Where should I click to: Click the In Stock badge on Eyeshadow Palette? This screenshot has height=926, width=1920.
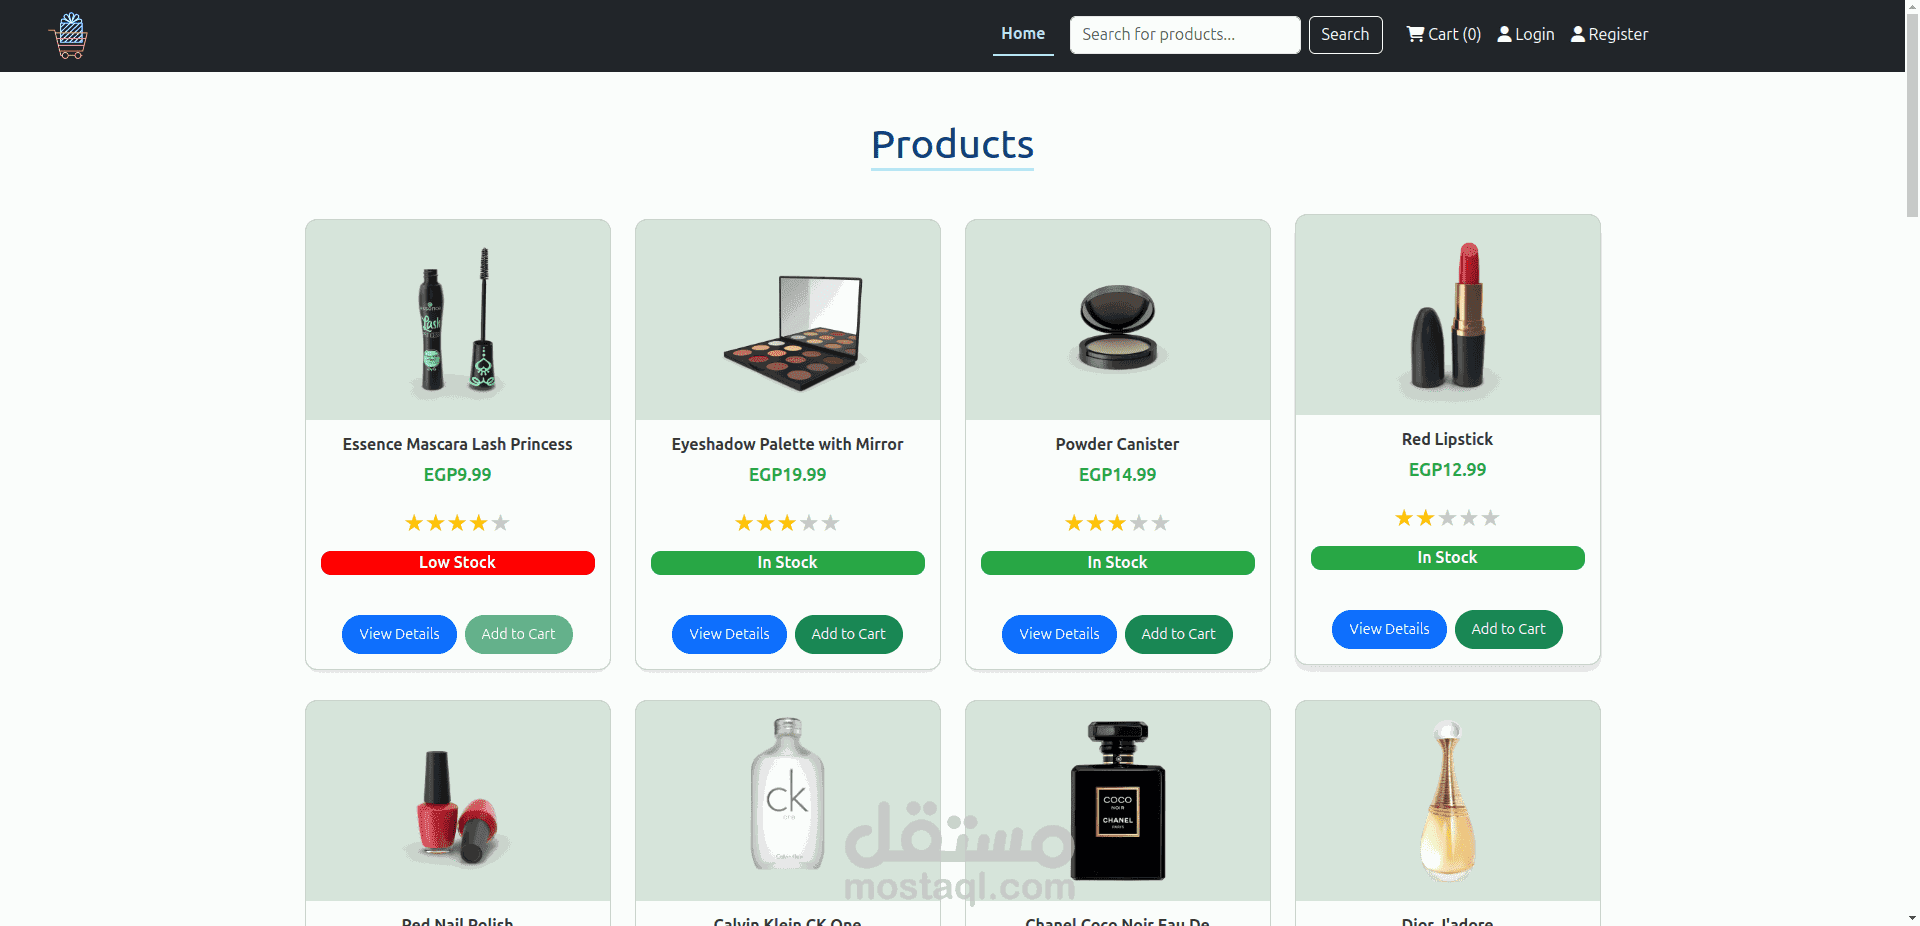[x=788, y=563]
